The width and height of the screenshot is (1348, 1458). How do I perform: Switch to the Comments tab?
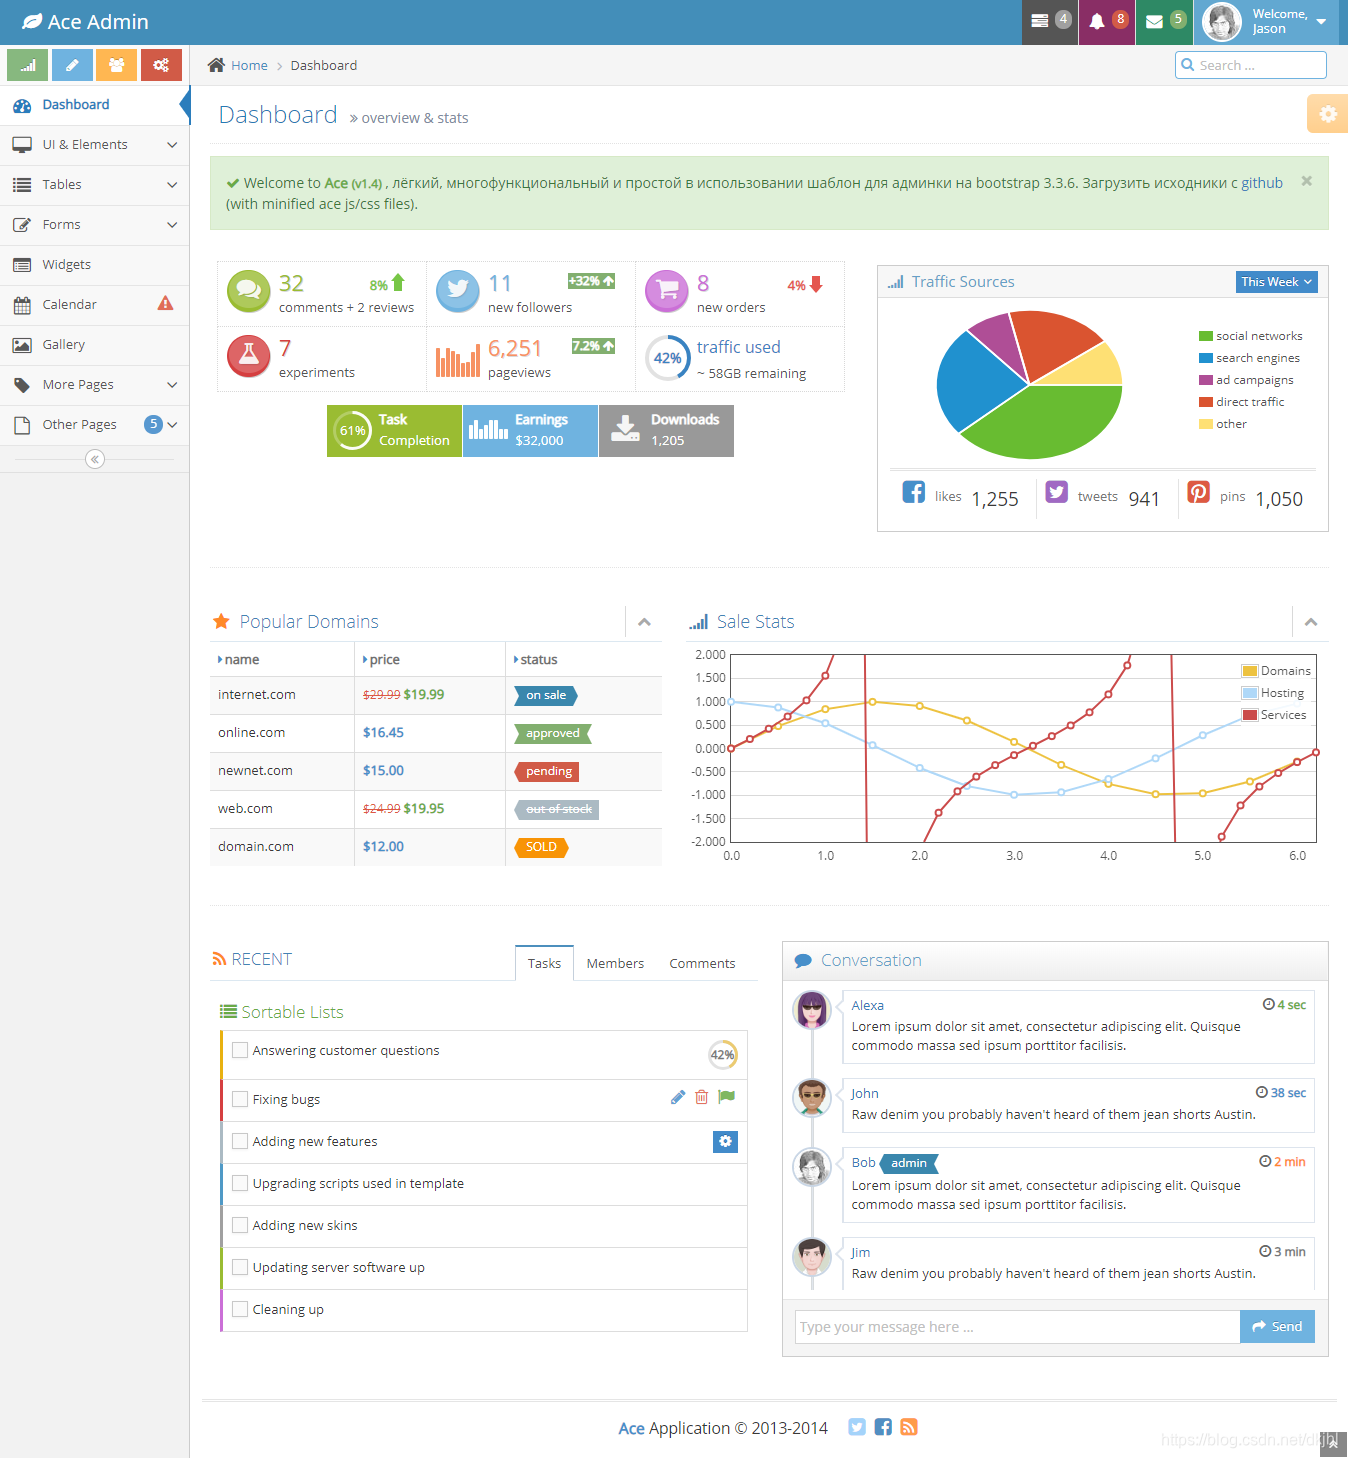pos(702,963)
